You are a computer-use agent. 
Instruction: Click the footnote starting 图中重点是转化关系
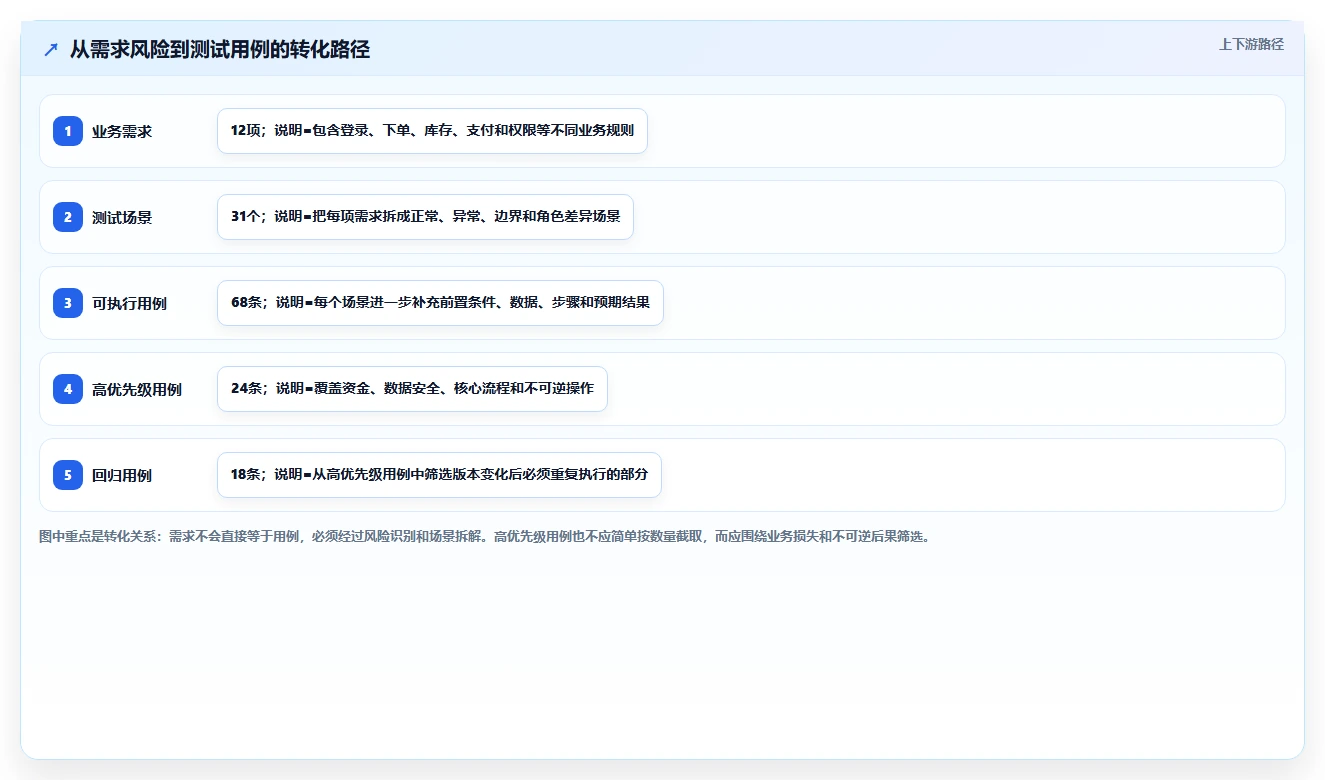485,537
